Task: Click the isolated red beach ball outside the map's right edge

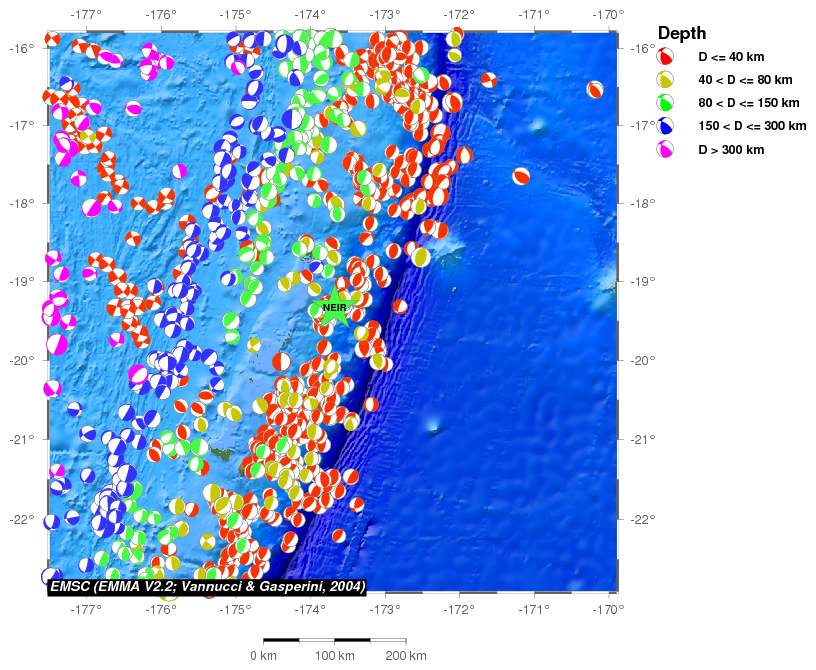Action: 595,90
